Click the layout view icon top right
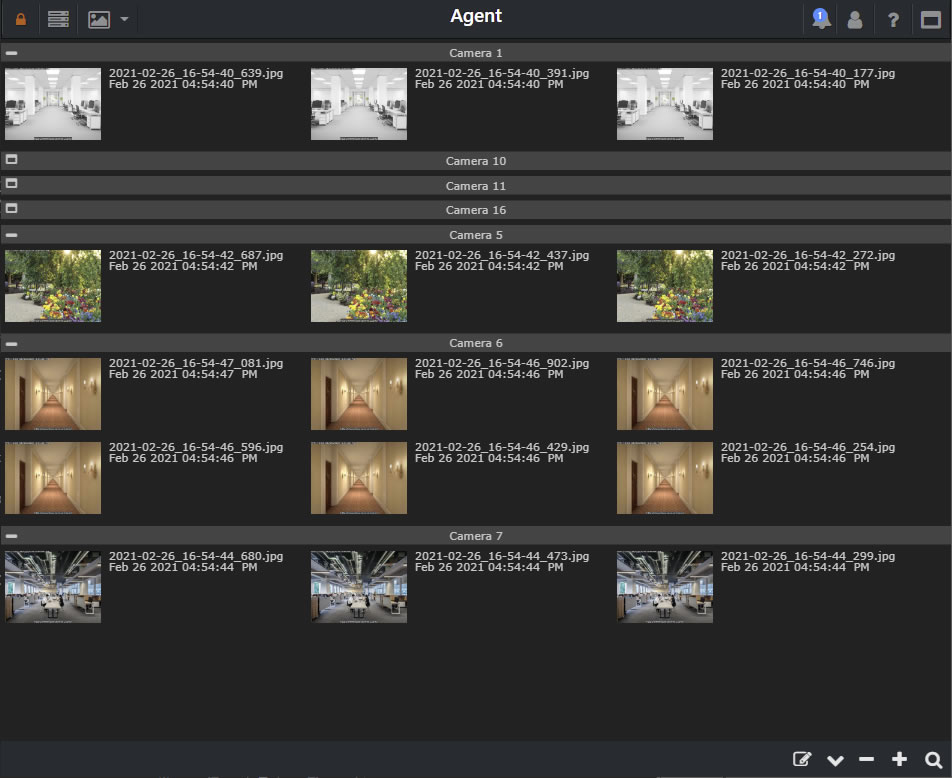Viewport: 952px width, 778px height. pyautogui.click(x=930, y=18)
